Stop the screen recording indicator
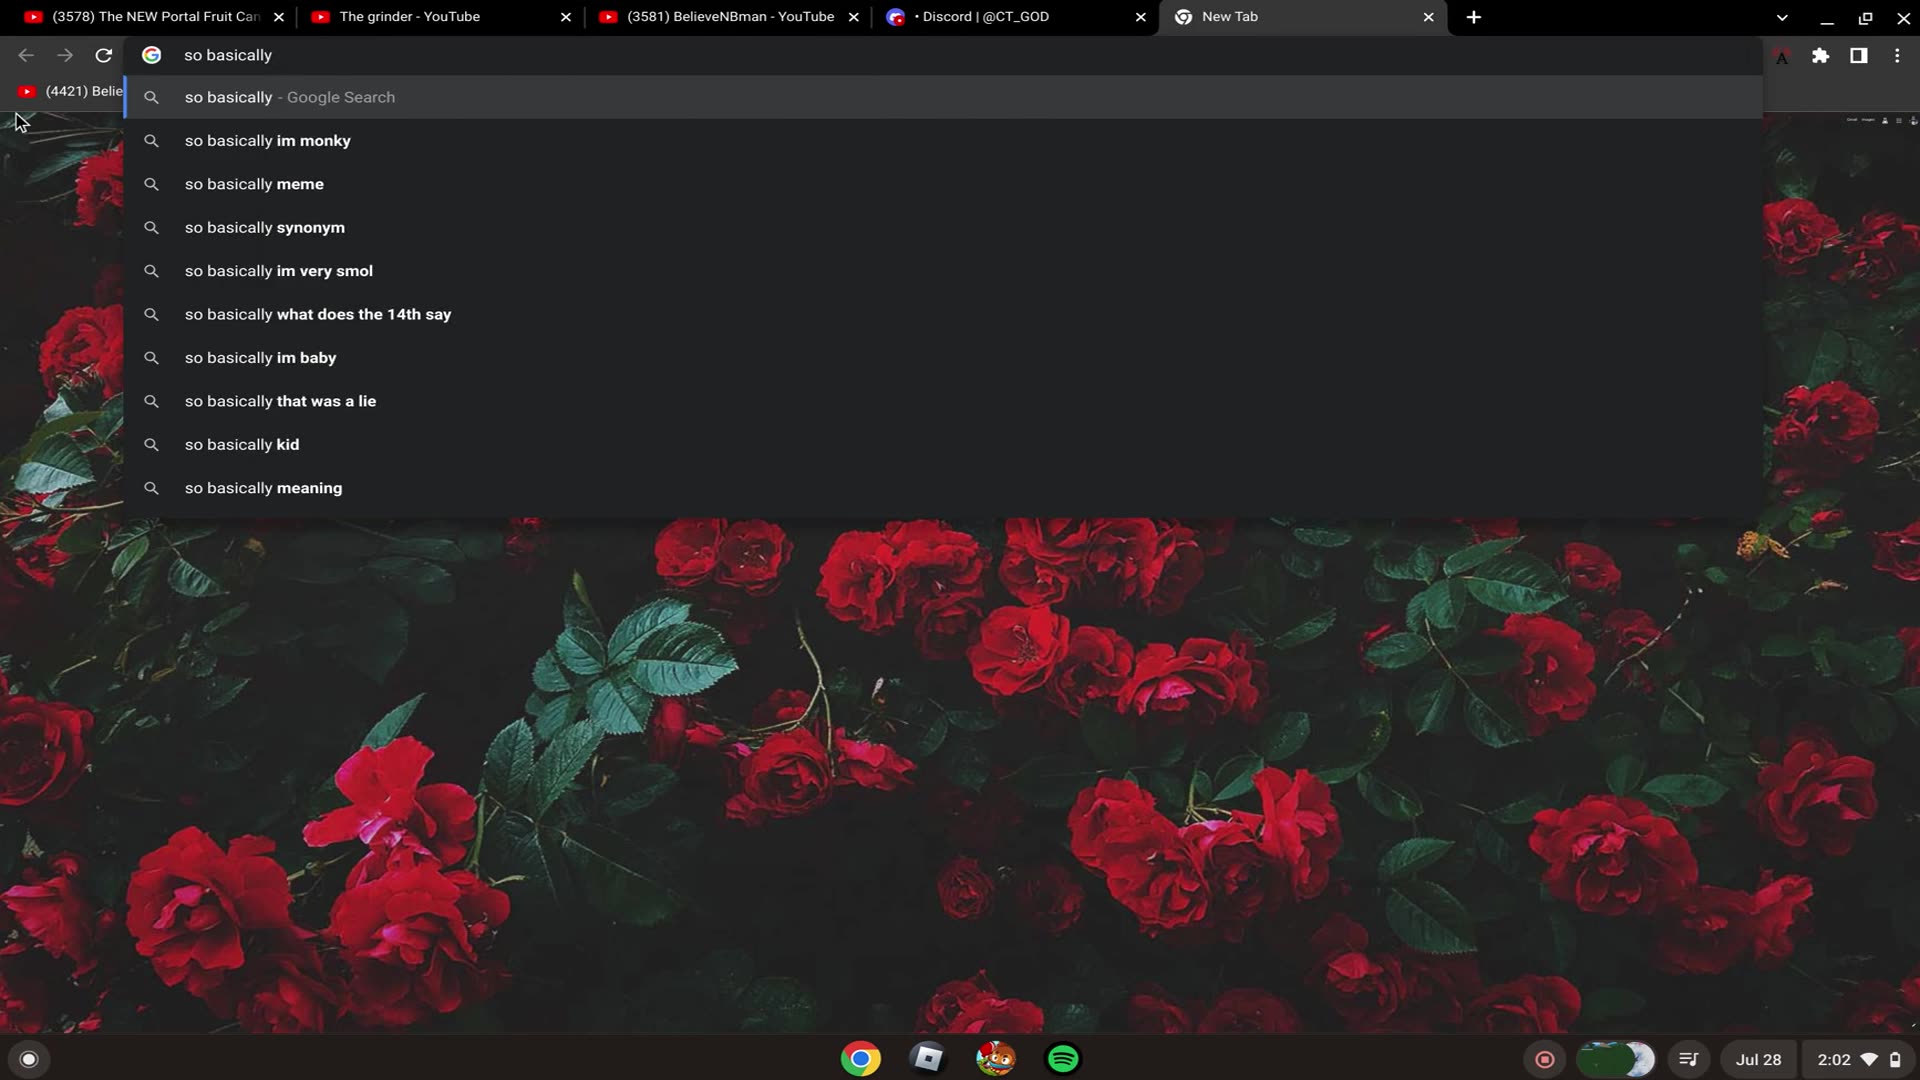 point(1544,1060)
